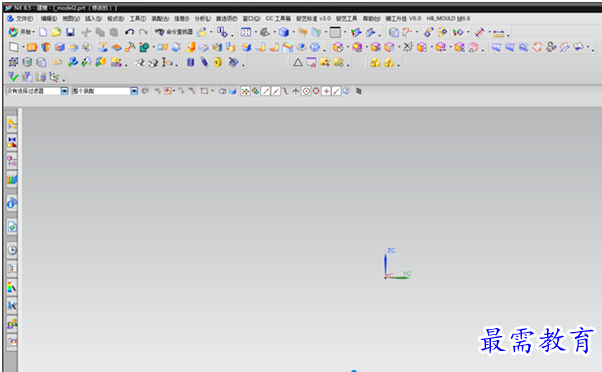Open the selection scope dropdown arrow (整个装配)
Image resolution: width=602 pixels, height=372 pixels.
(134, 91)
